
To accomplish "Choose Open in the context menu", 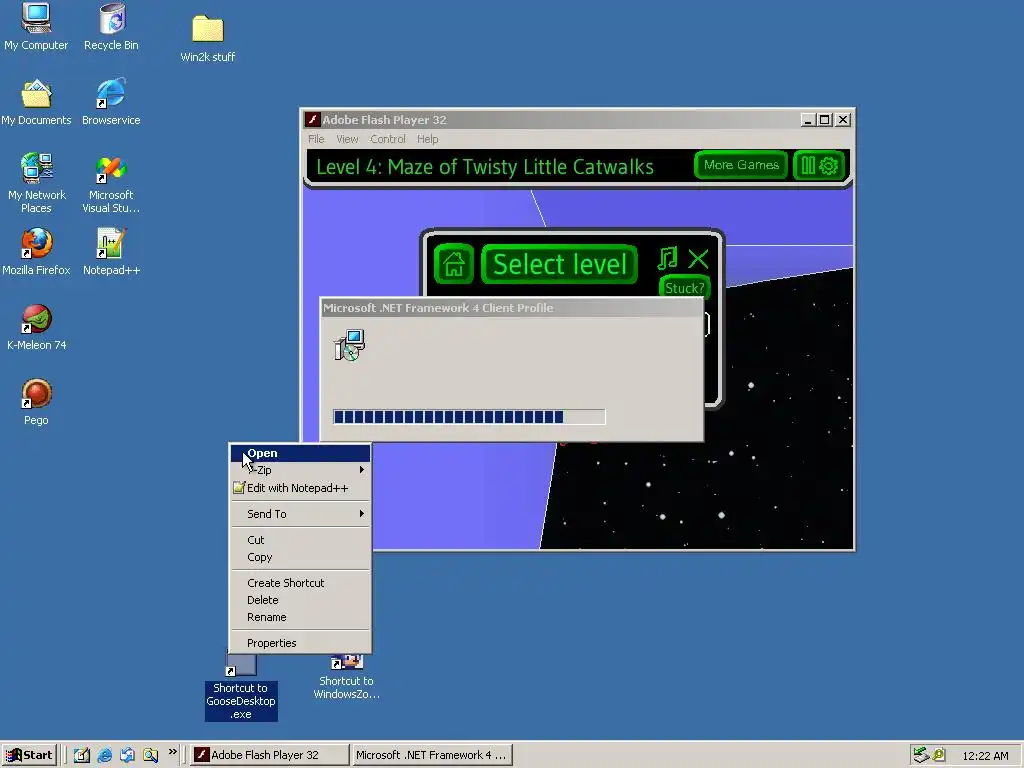I will click(x=300, y=453).
